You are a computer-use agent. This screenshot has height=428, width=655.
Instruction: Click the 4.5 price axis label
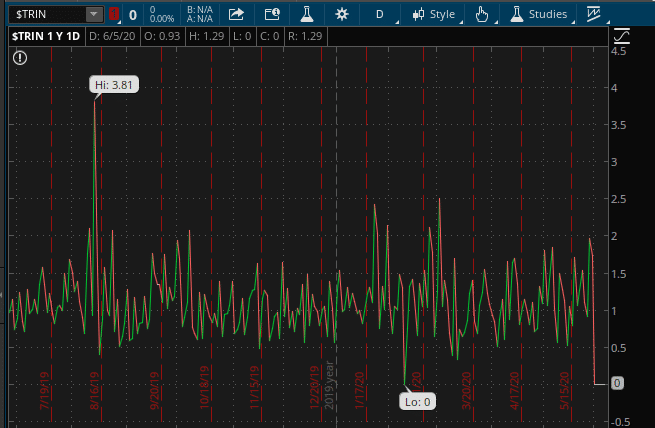(618, 51)
